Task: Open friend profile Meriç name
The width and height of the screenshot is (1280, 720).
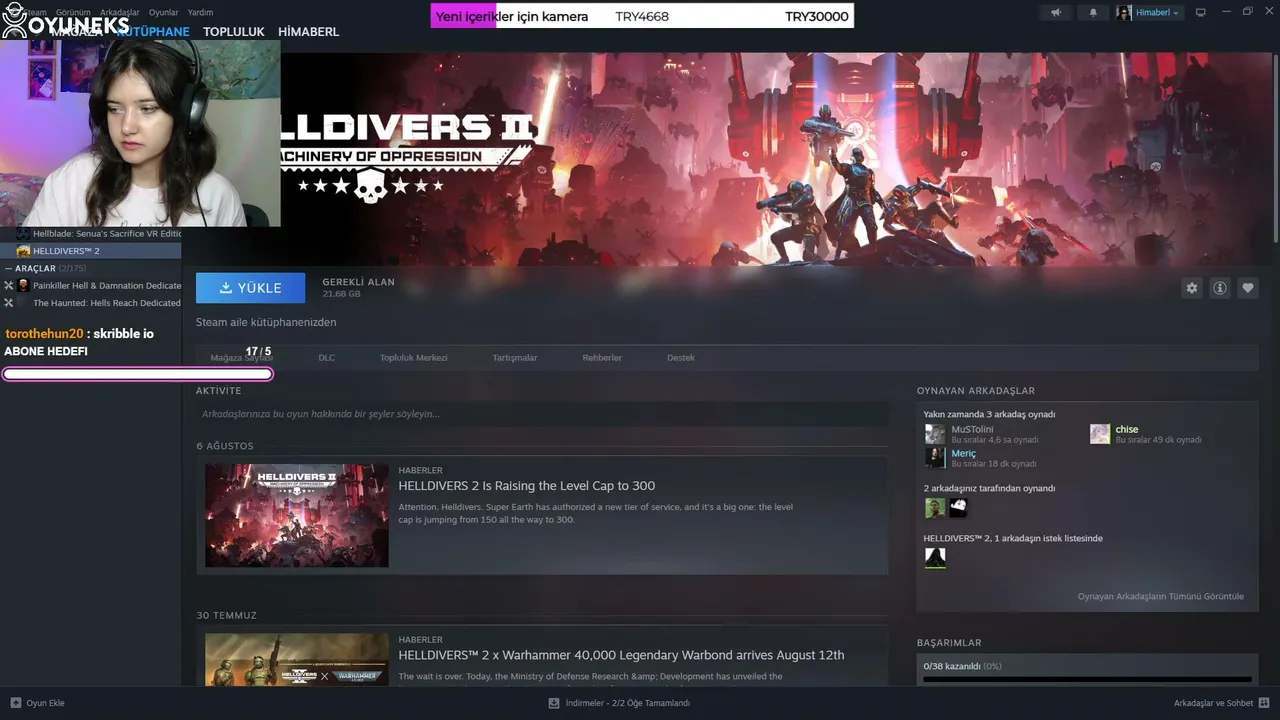Action: point(963,453)
